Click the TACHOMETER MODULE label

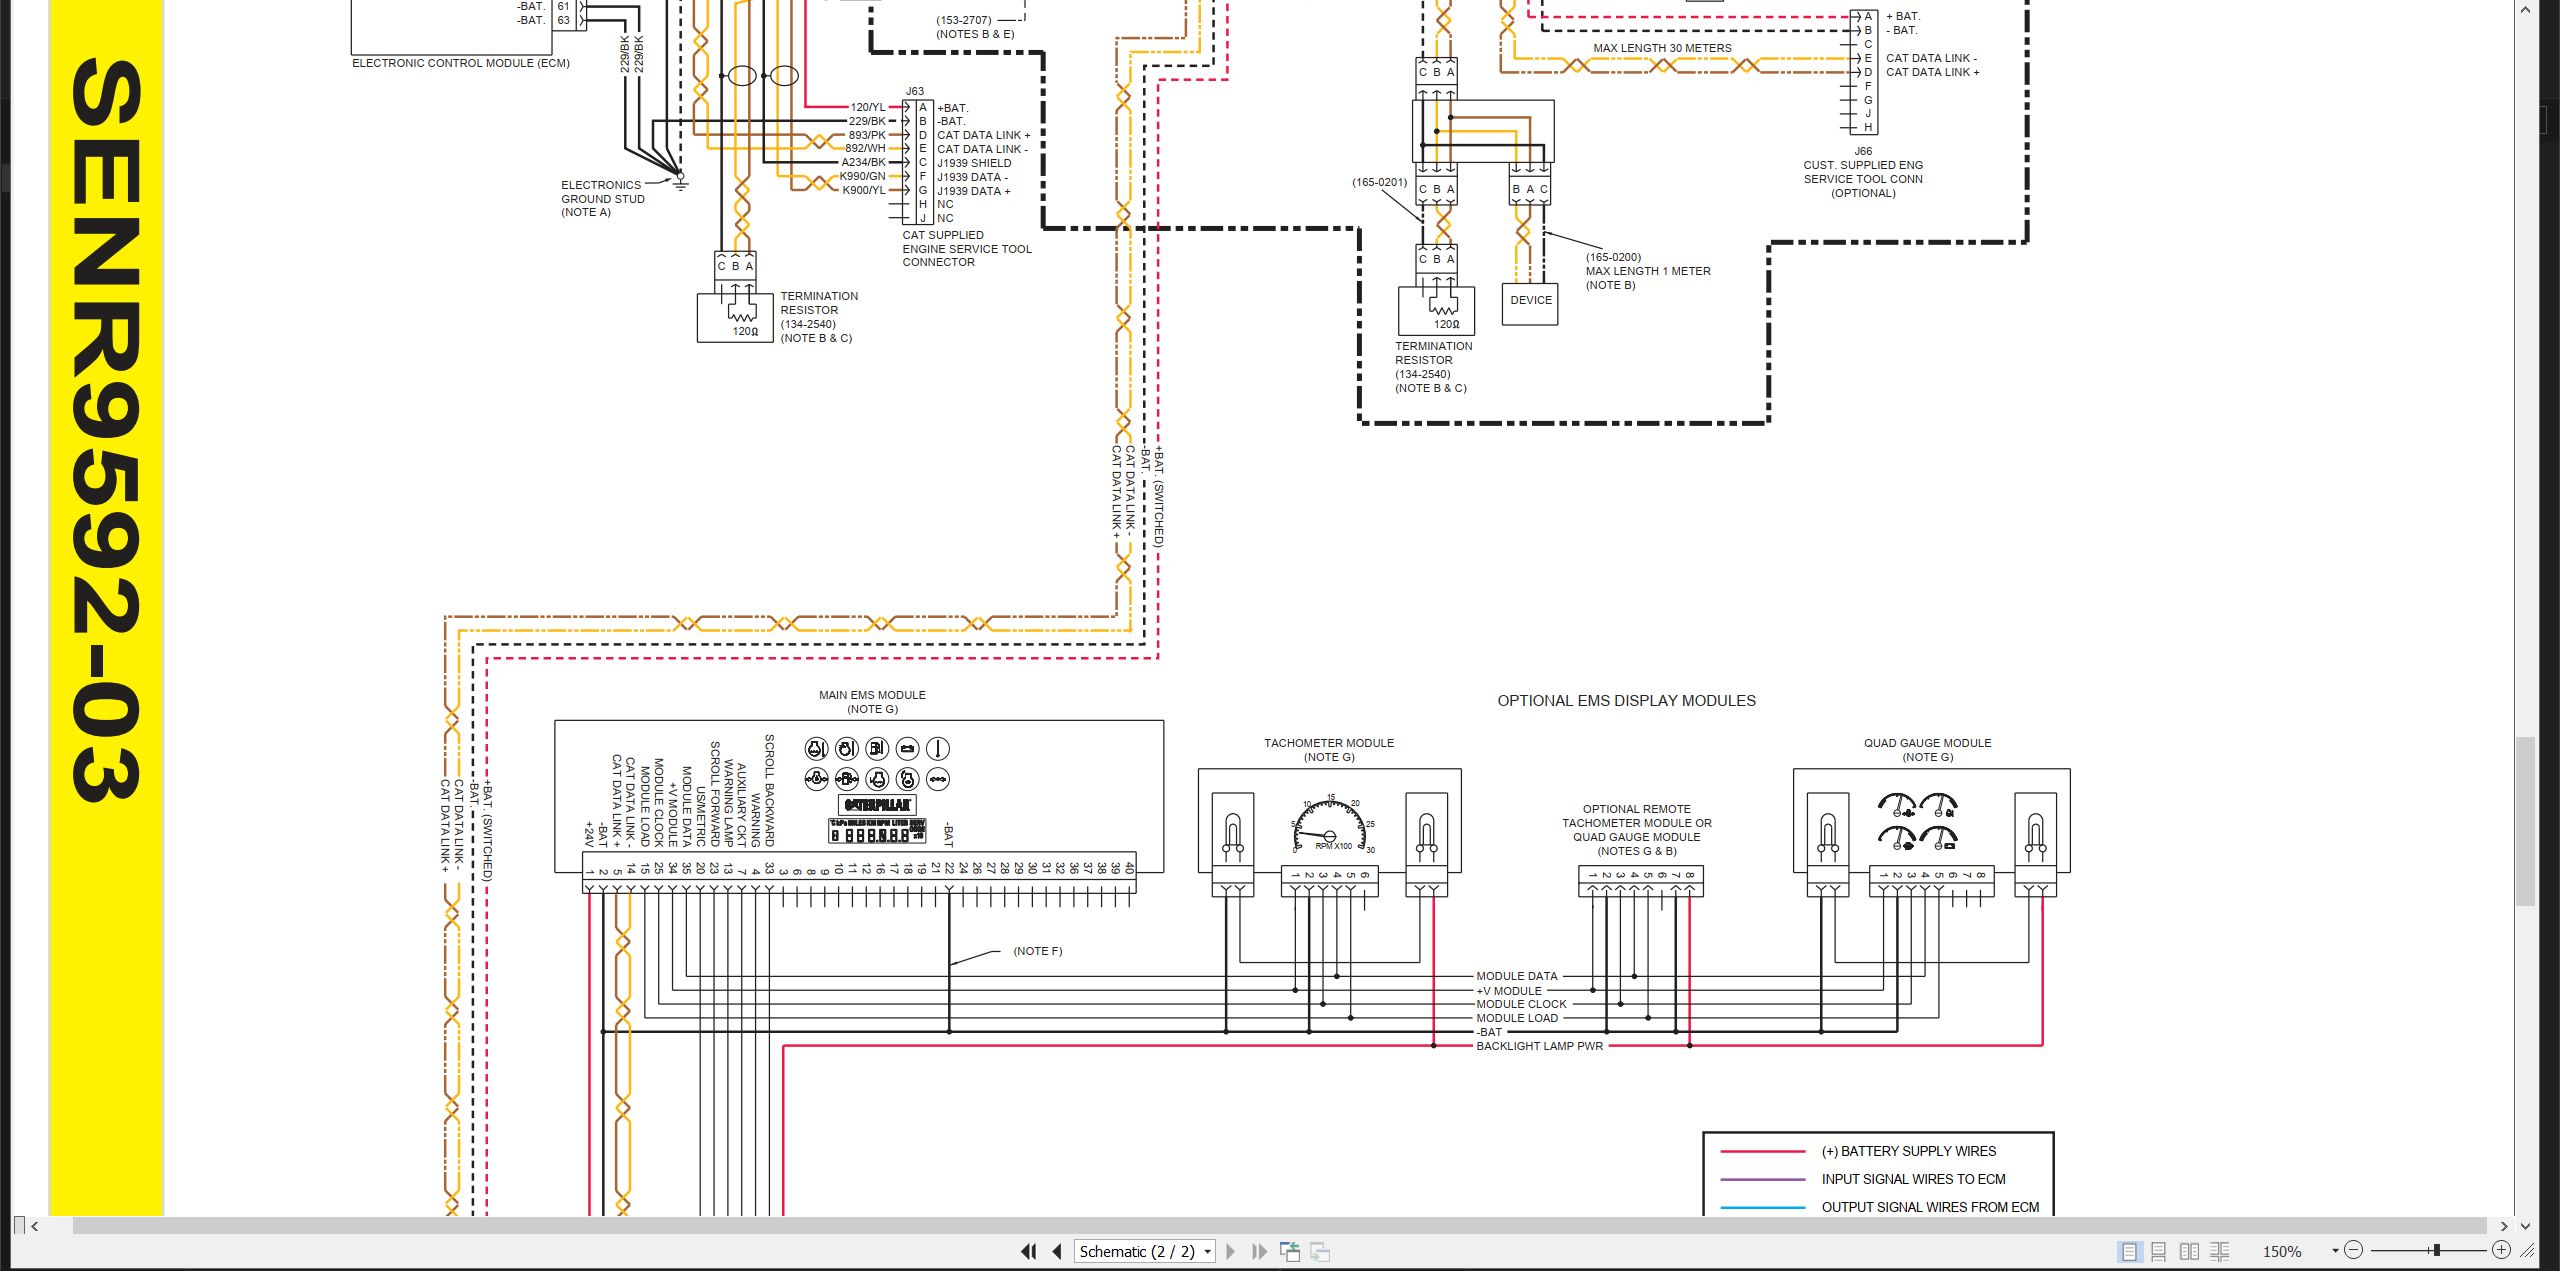pos(1328,743)
